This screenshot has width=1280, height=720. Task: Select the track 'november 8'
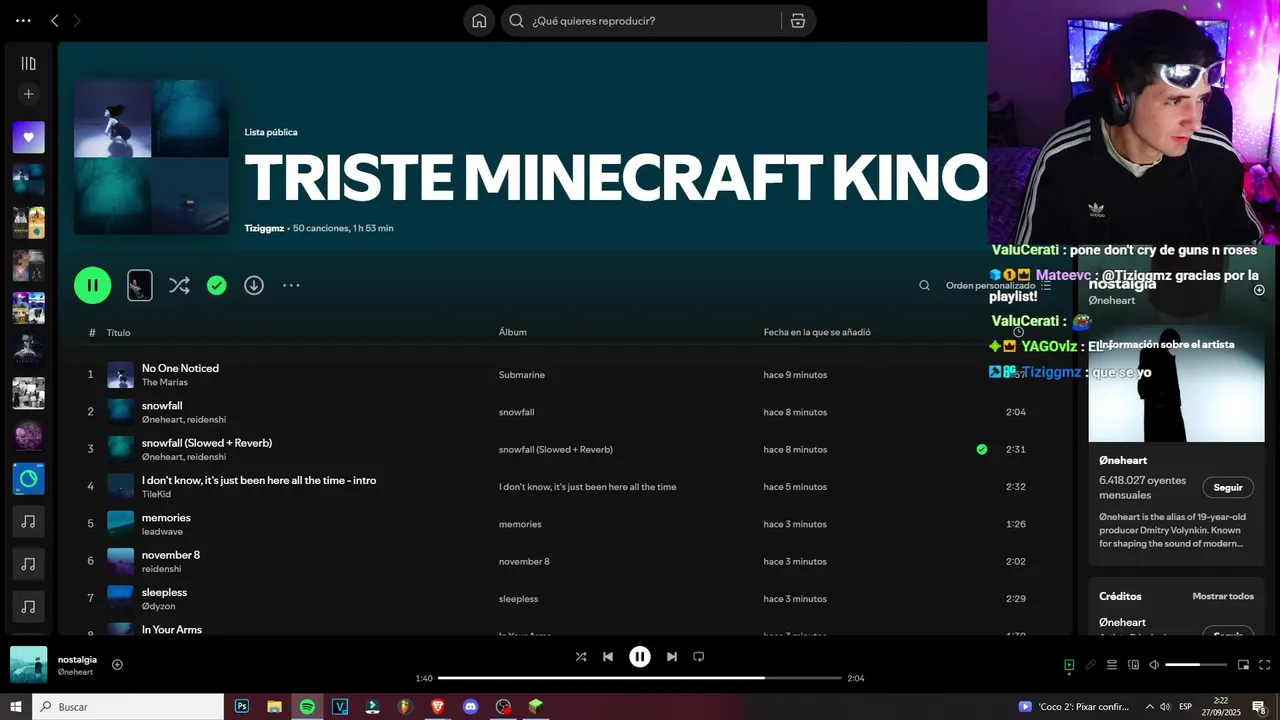click(x=170, y=555)
